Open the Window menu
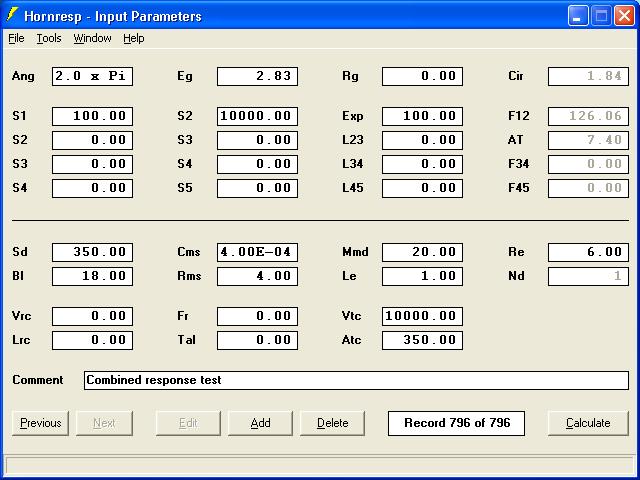Screen dimensions: 640x480 point(92,38)
